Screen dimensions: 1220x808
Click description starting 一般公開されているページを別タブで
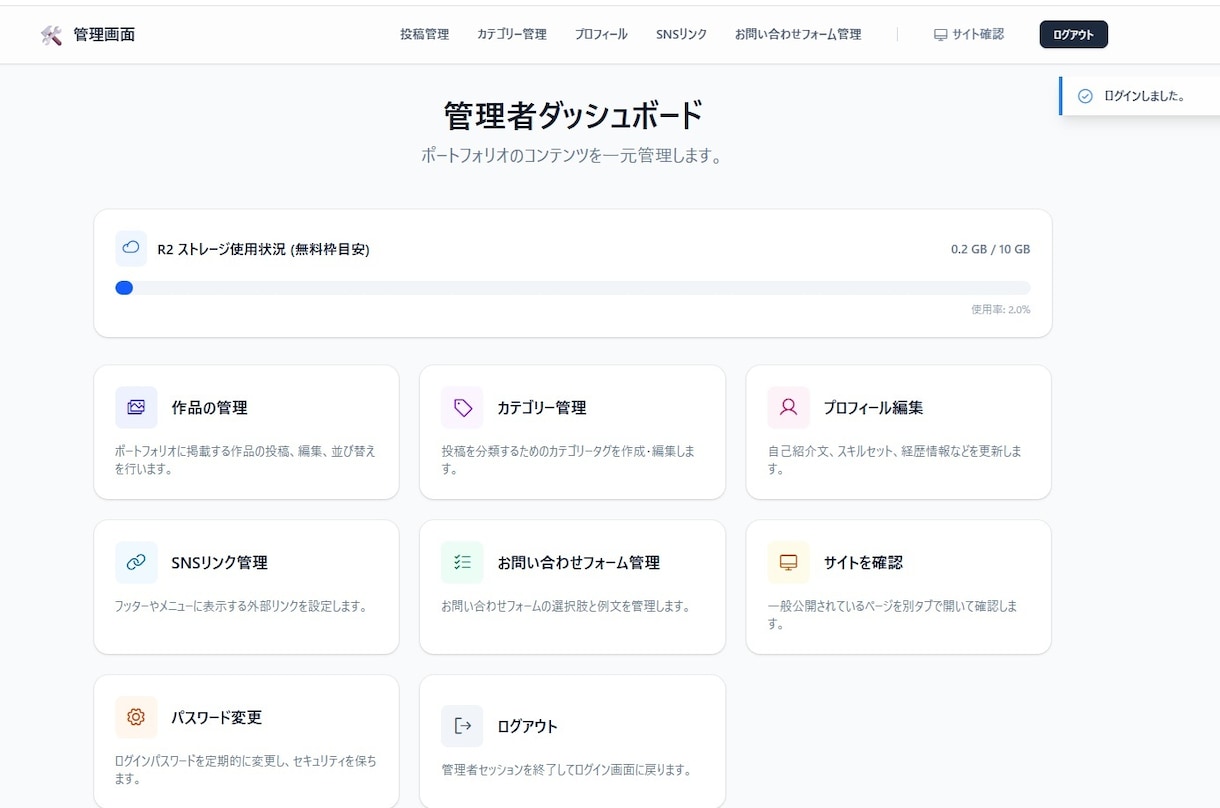point(893,615)
